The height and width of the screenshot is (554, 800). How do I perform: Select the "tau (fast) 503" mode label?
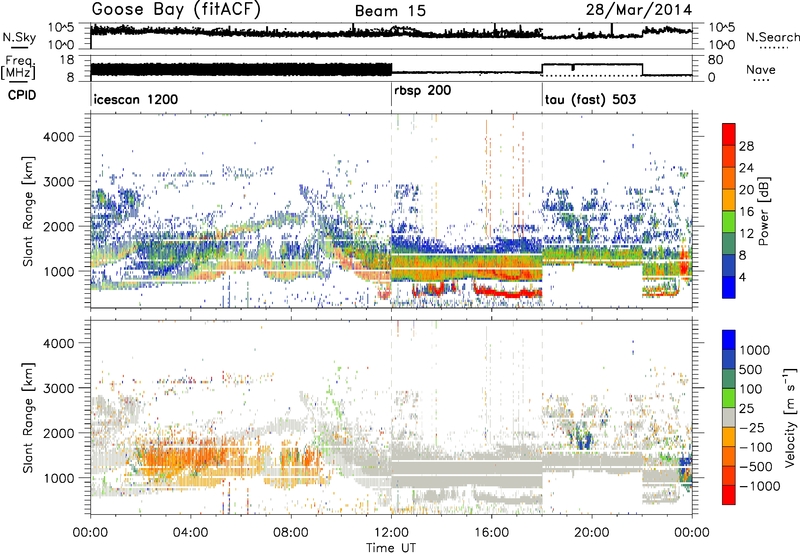point(590,99)
